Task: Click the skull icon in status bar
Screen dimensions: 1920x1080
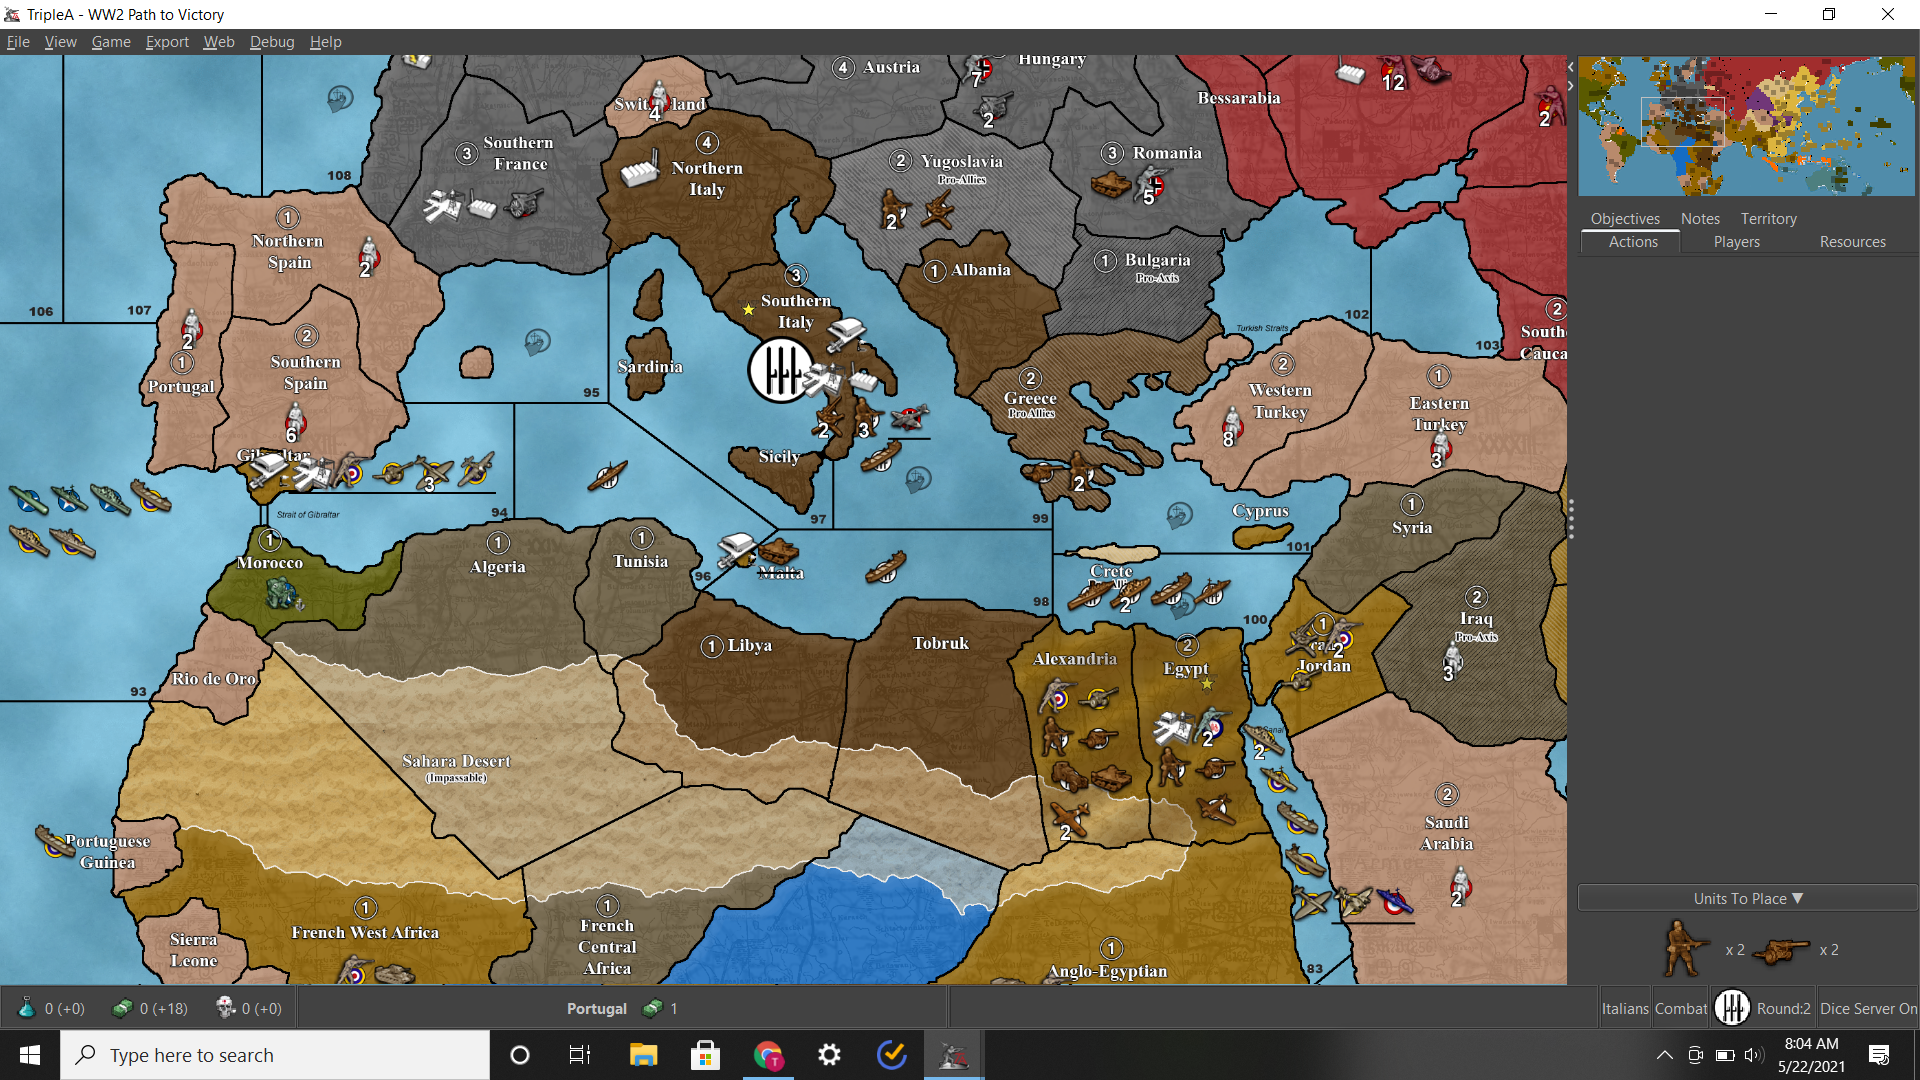Action: click(225, 1007)
